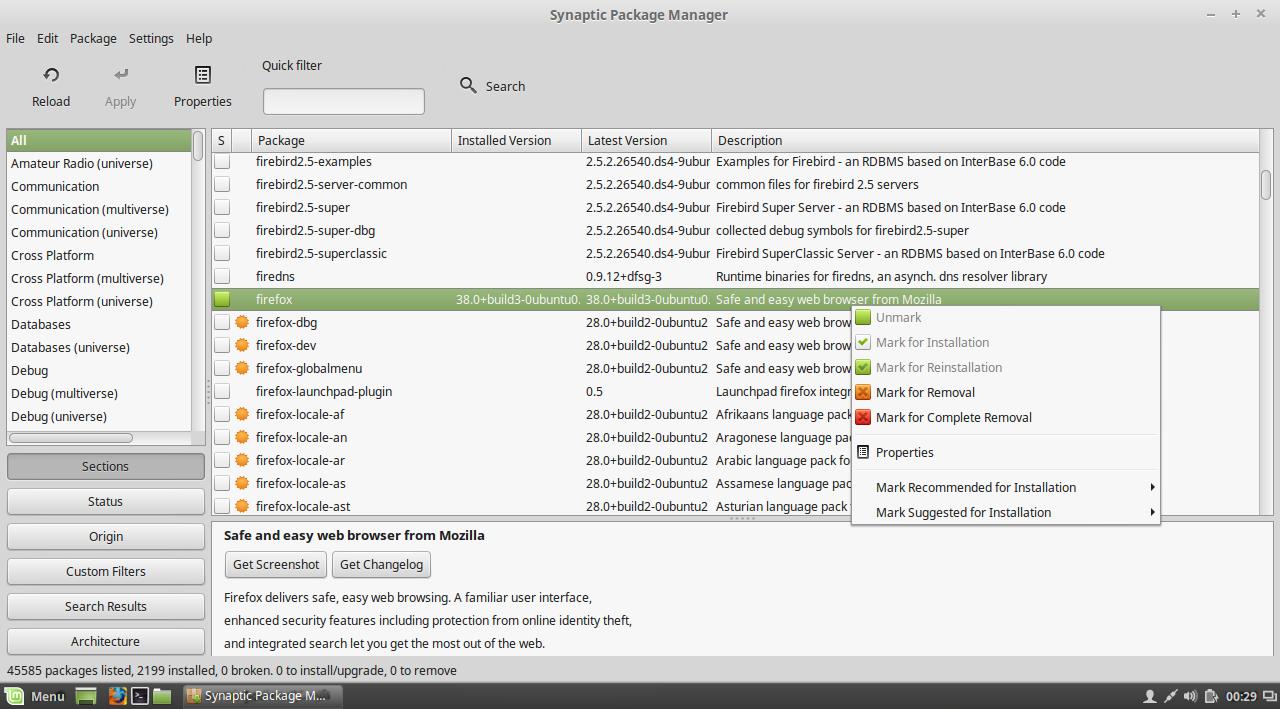Image resolution: width=1280 pixels, height=709 pixels.
Task: Click firefox-locale-ar supported star icon
Action: click(x=241, y=460)
